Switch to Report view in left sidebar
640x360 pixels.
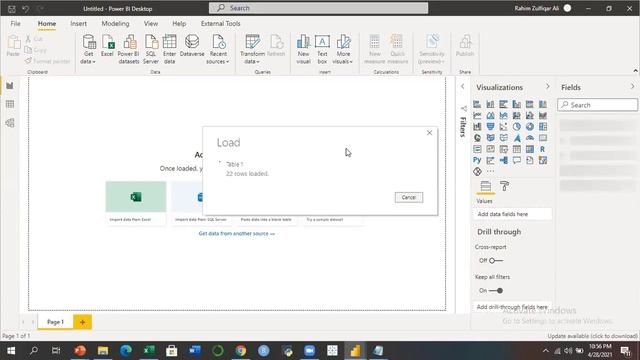tap(10, 86)
